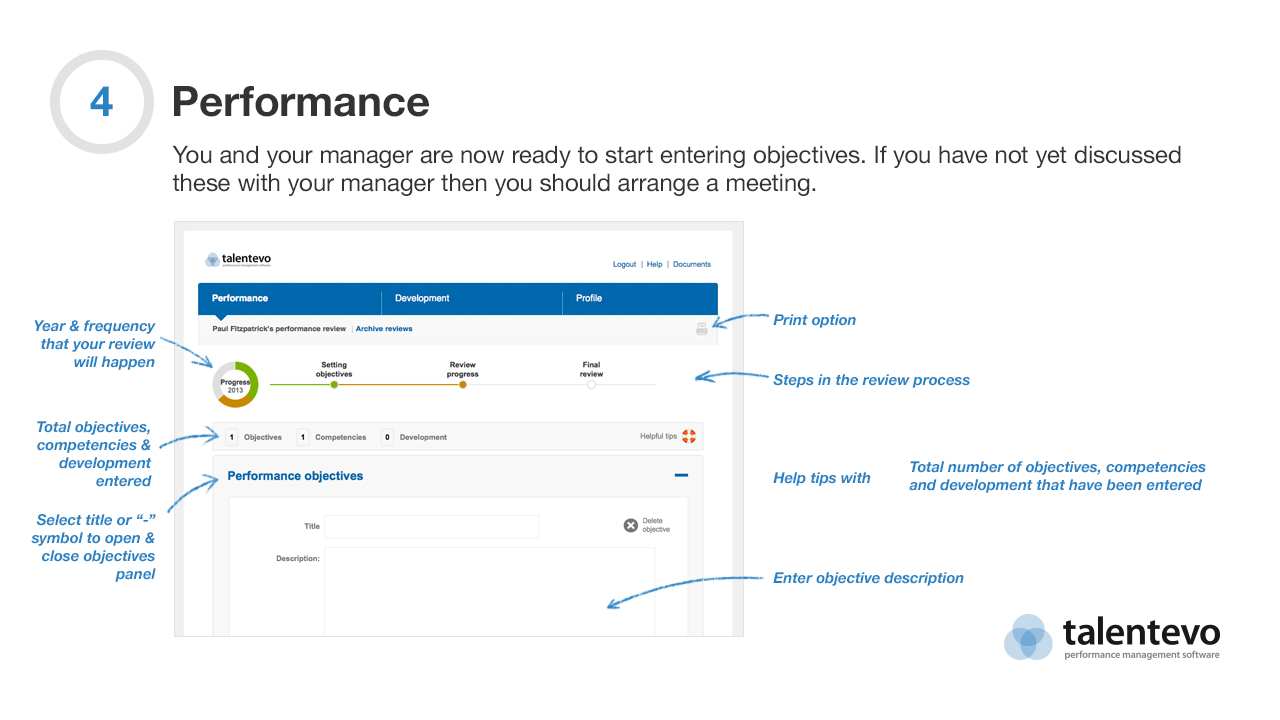This screenshot has width=1280, height=720.
Task: Click the Delete objective X icon
Action: point(631,525)
